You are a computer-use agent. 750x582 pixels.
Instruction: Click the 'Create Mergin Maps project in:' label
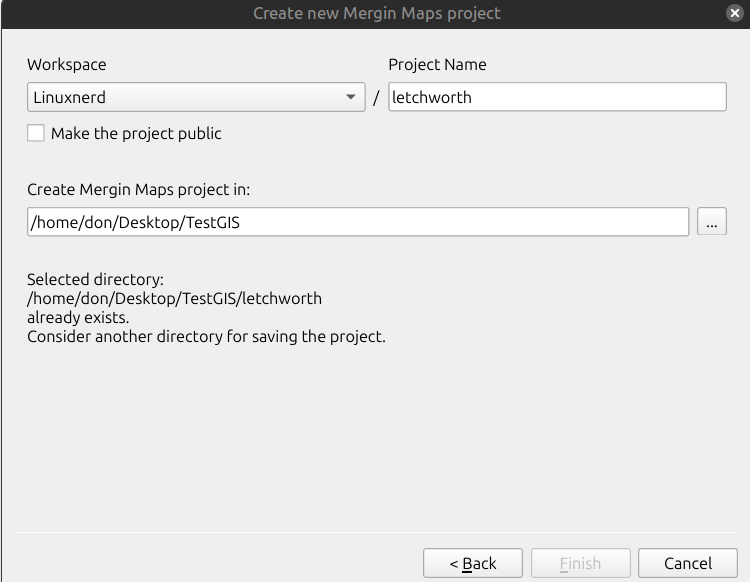(138, 189)
